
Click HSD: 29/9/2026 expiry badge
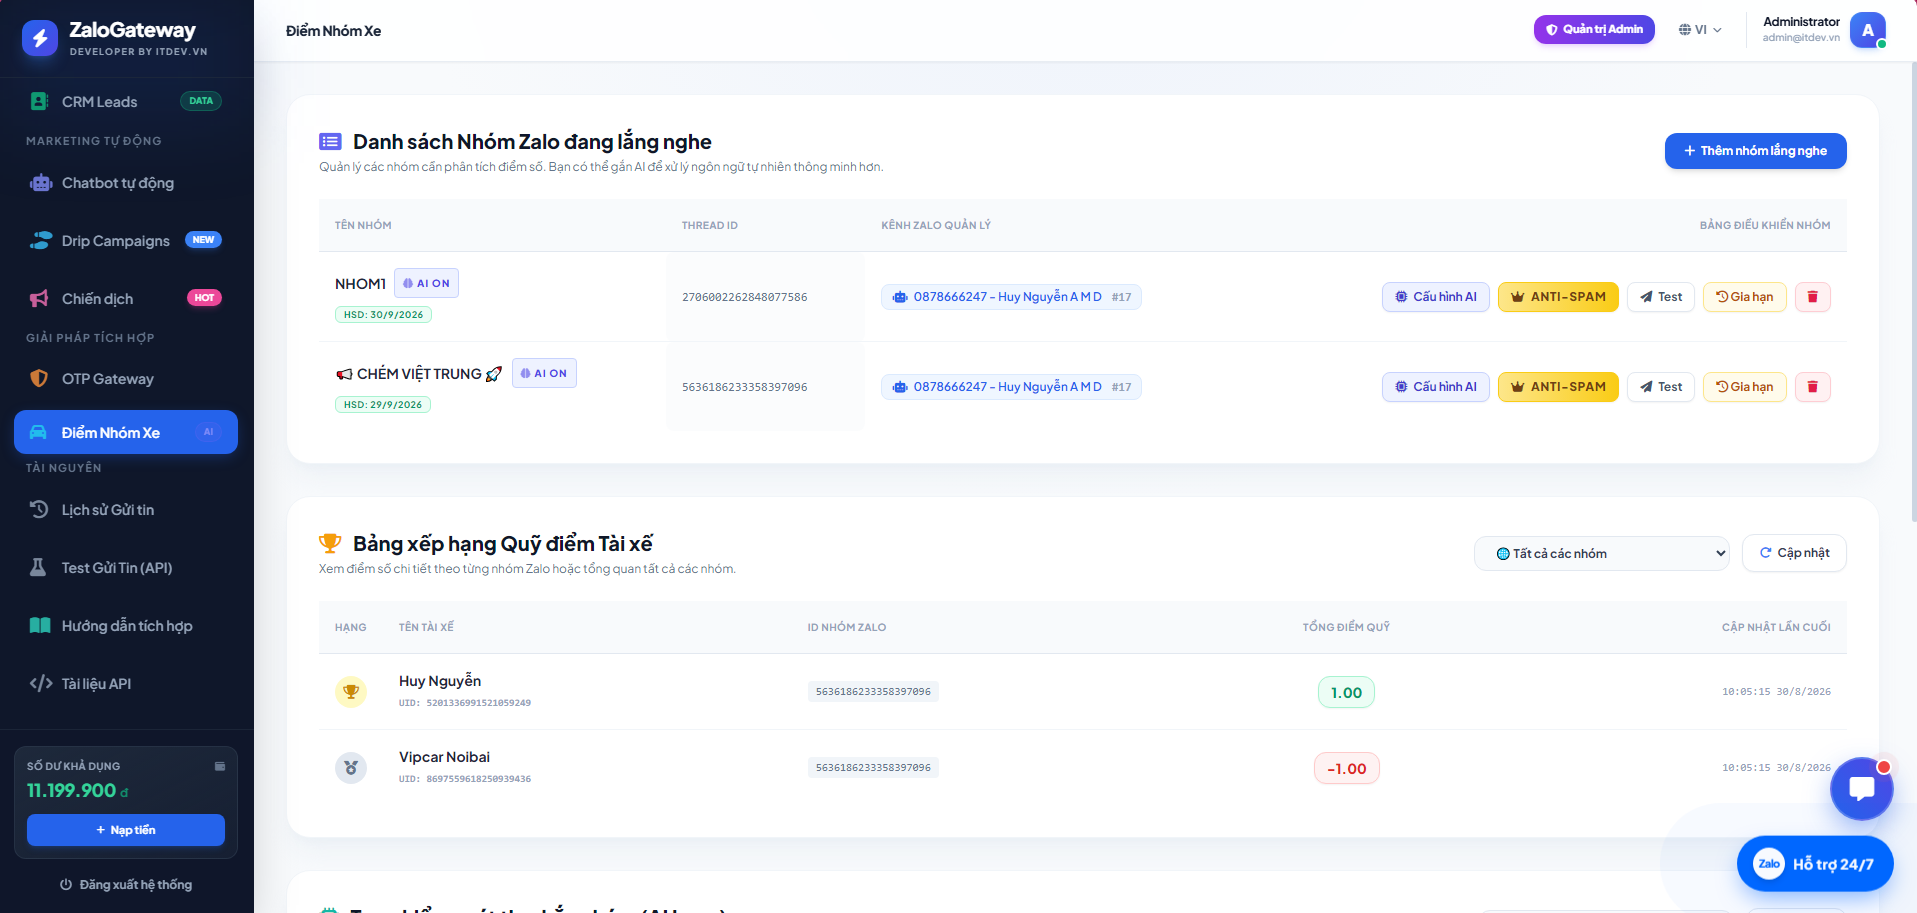tap(383, 405)
